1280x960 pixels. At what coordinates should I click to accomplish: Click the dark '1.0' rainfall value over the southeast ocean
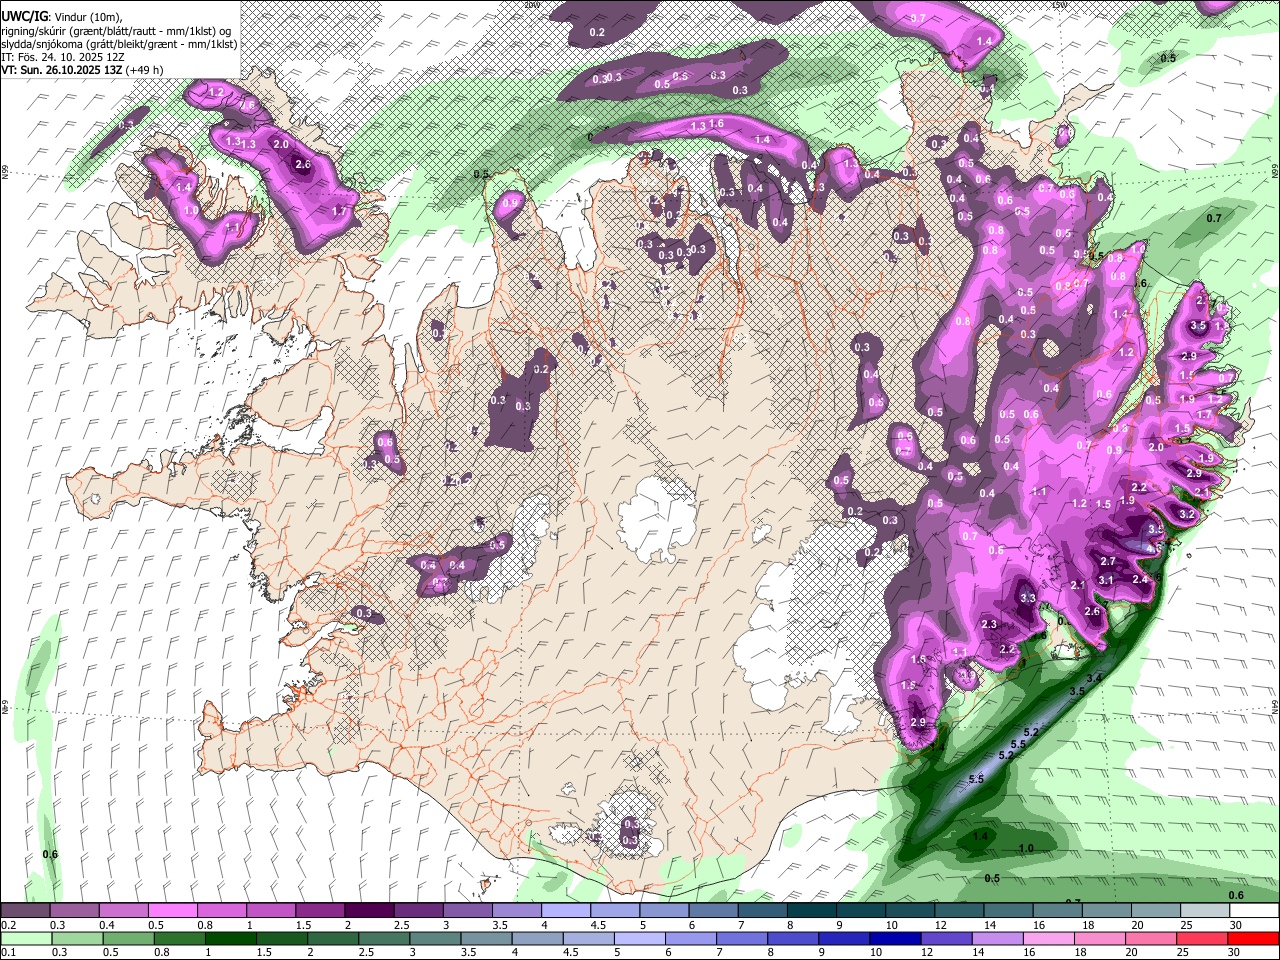pyautogui.click(x=1026, y=848)
